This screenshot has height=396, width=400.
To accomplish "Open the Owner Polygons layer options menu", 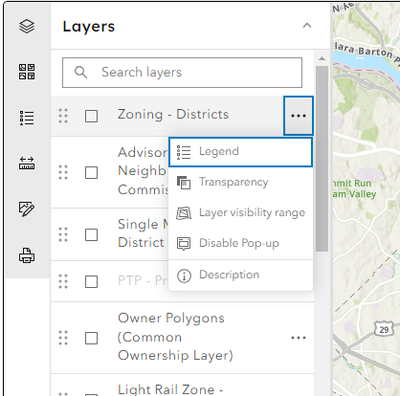I will tap(298, 338).
